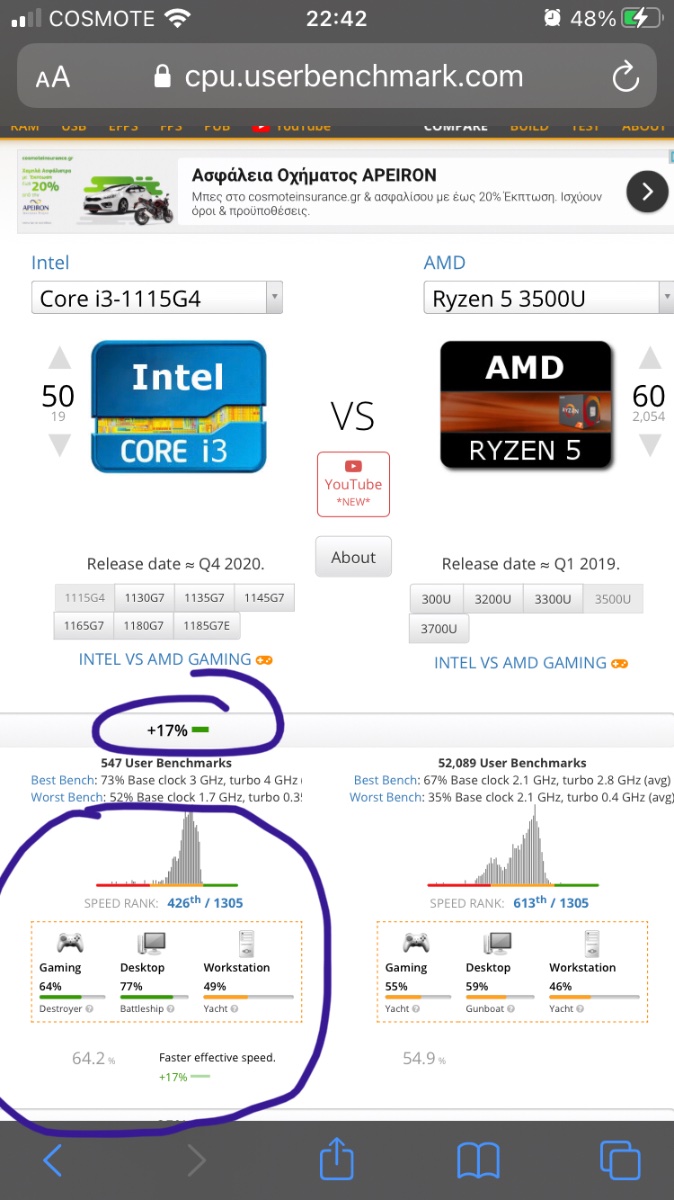Show open tabs in Safari
This screenshot has width=674, height=1200.
point(619,1160)
